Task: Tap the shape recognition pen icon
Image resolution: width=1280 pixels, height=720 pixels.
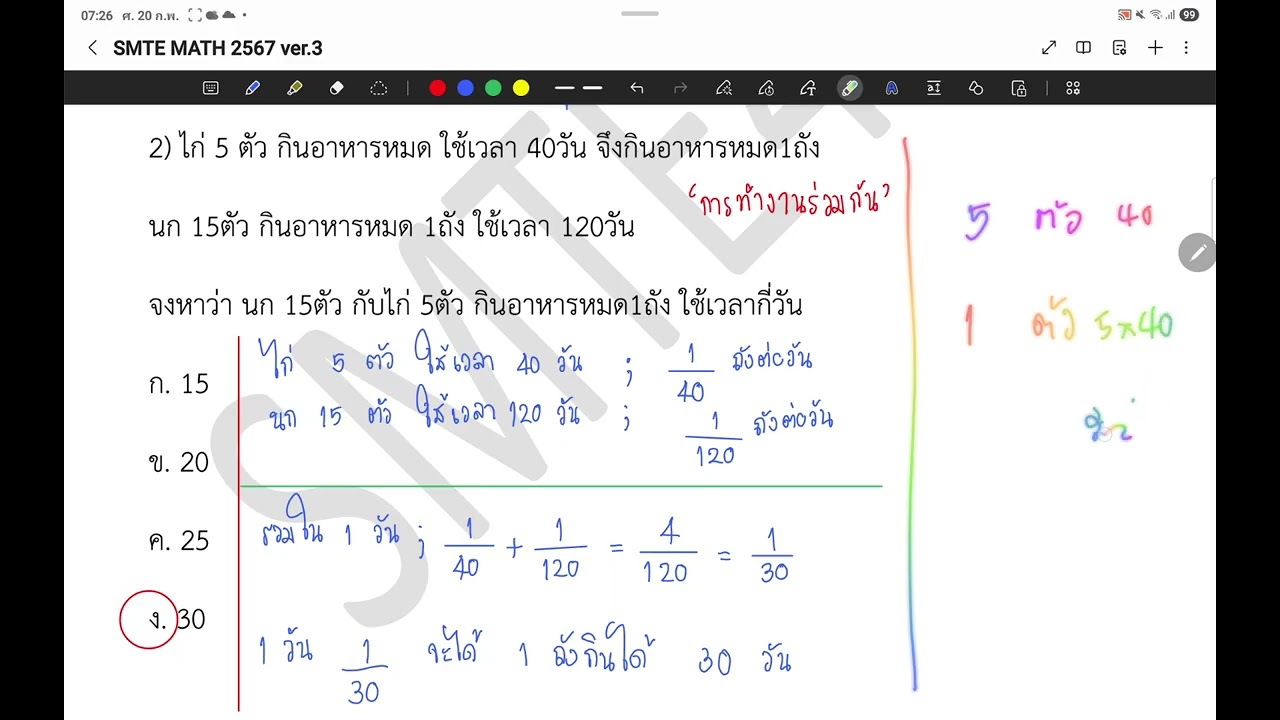Action: tap(766, 88)
